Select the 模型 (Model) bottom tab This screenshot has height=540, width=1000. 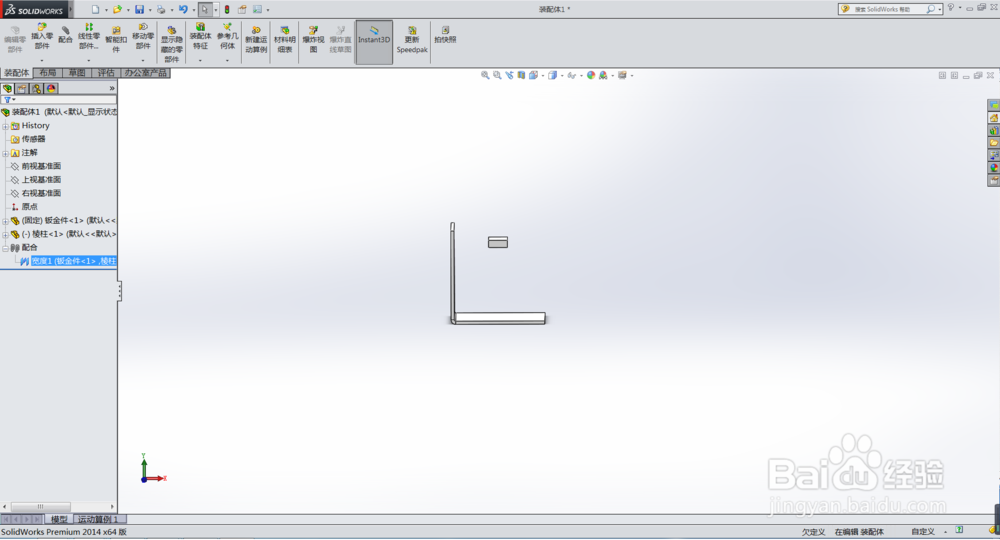tap(59, 520)
